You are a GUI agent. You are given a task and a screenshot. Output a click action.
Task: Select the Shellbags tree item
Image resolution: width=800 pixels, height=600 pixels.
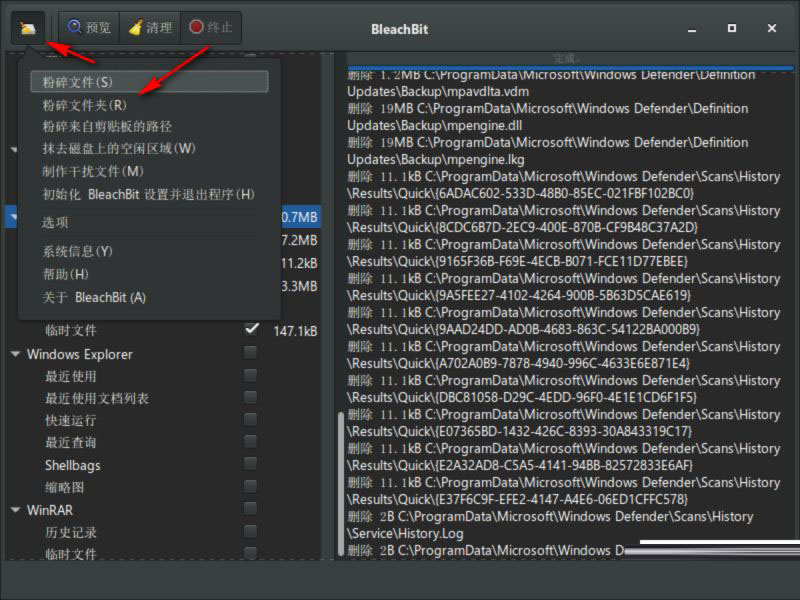[x=72, y=465]
